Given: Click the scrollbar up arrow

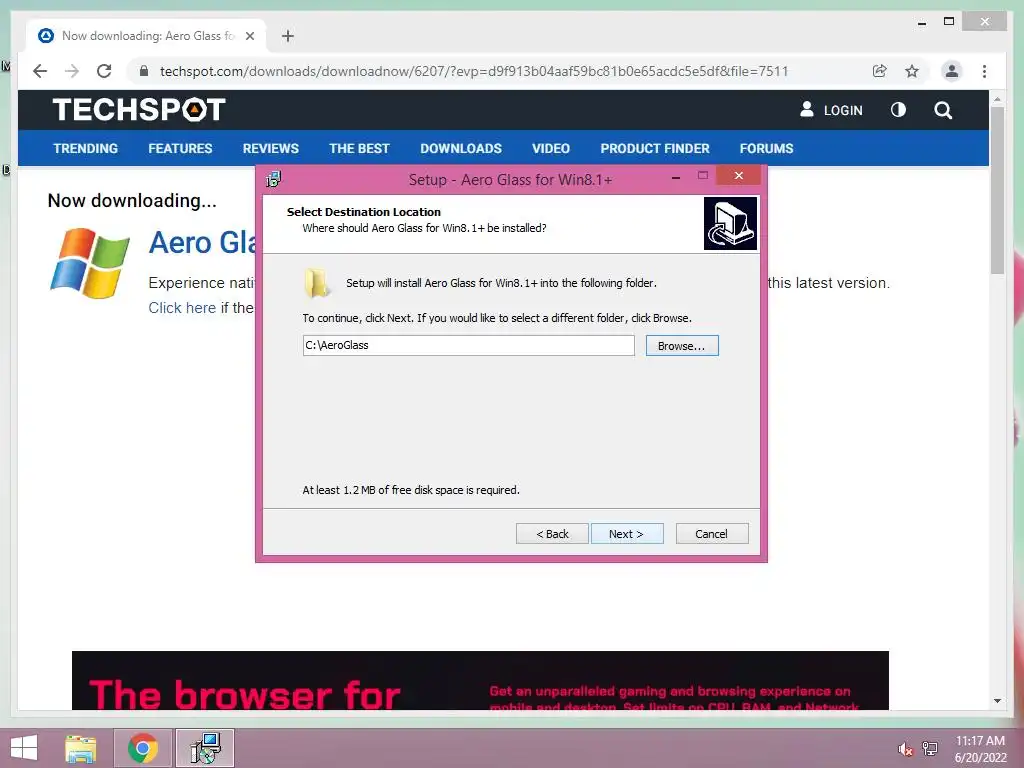Looking at the screenshot, I should (x=997, y=99).
